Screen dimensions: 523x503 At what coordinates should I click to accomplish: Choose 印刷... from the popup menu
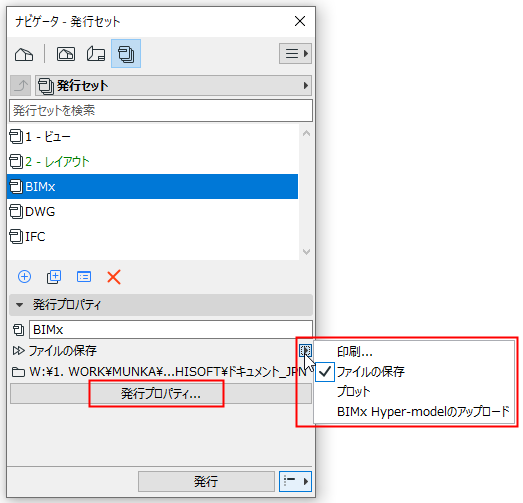(414, 352)
